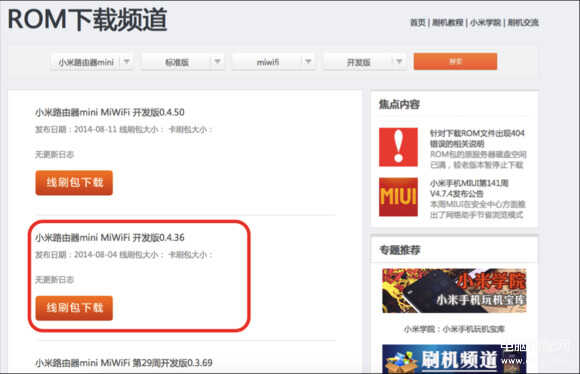
Task: Click the red exclamation mark icon
Action: [x=398, y=147]
